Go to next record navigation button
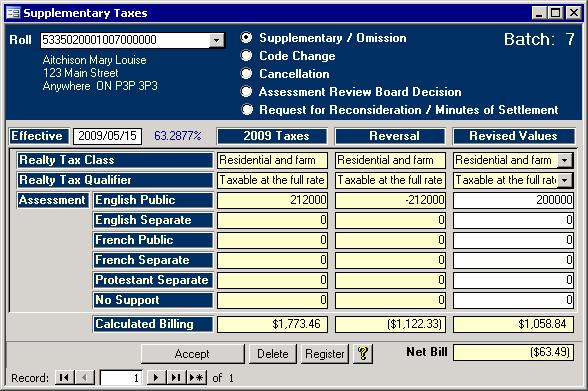Screen dimensions: 588x391 (x=156, y=378)
